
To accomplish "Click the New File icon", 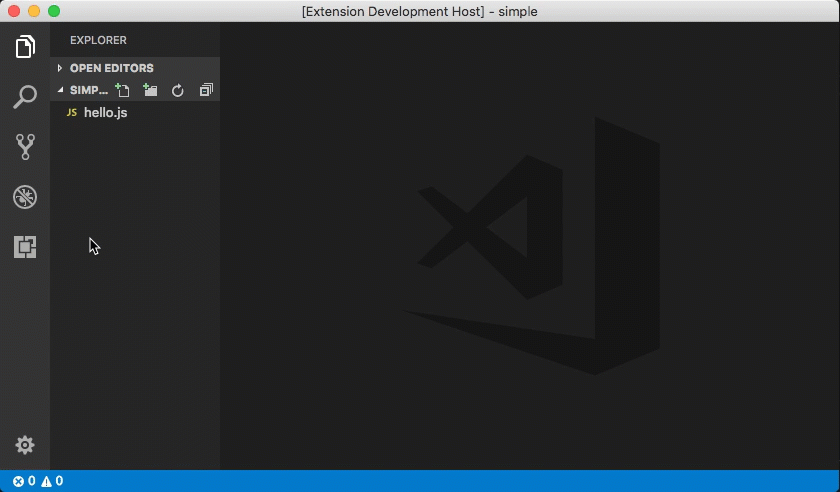I will click(x=123, y=90).
